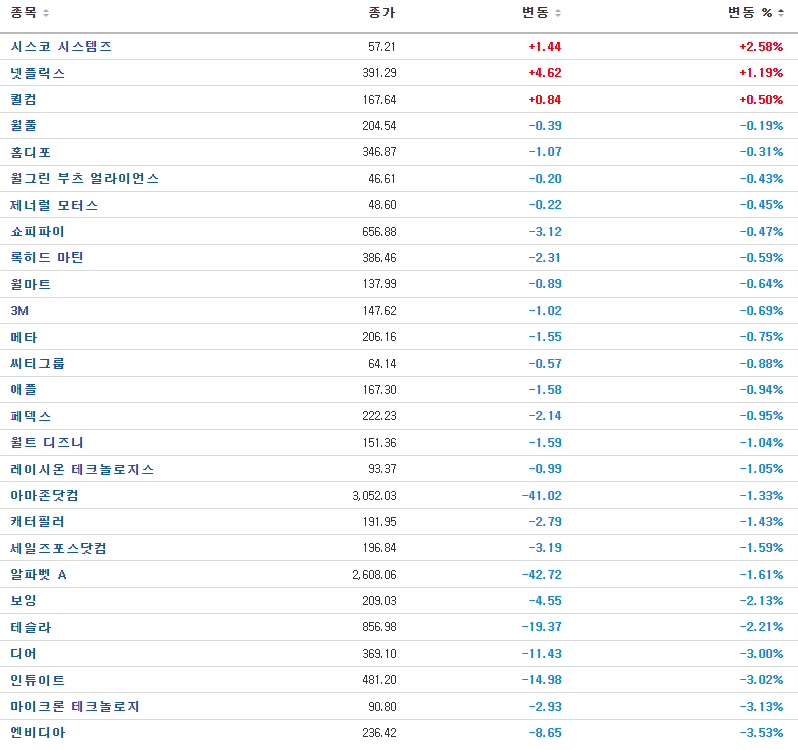Select change value -1.55
The width and height of the screenshot is (798, 750).
coord(545,337)
